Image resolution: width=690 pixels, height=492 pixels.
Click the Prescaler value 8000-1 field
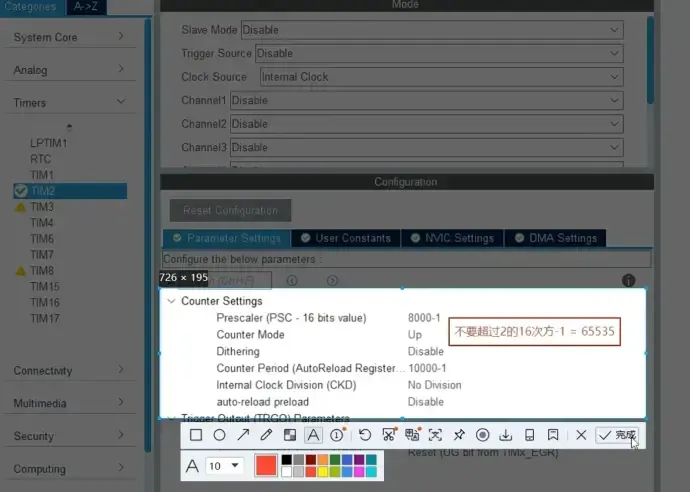coord(424,318)
